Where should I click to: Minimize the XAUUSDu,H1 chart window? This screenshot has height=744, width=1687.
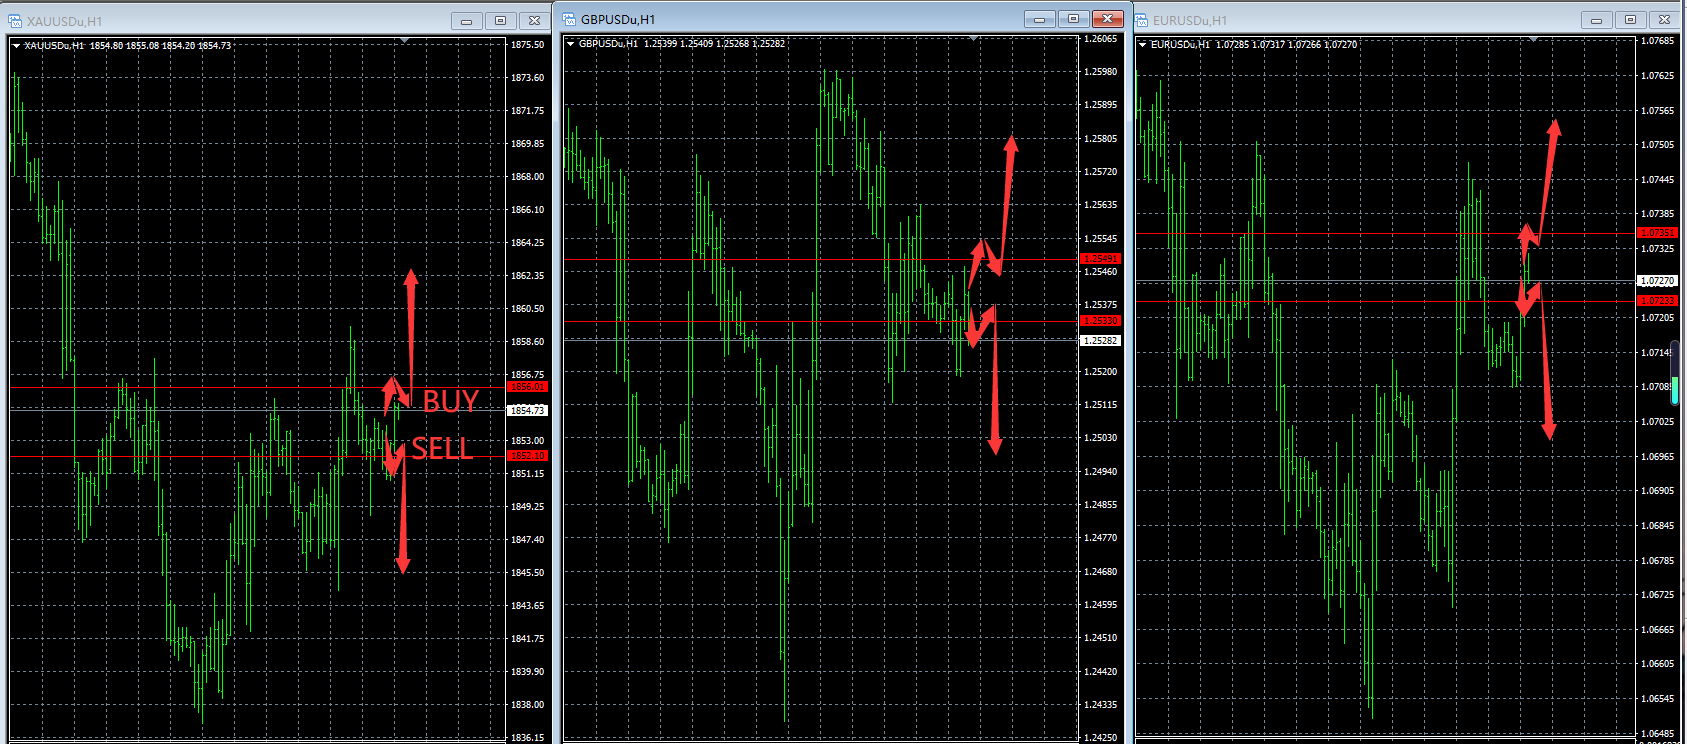[x=466, y=21]
